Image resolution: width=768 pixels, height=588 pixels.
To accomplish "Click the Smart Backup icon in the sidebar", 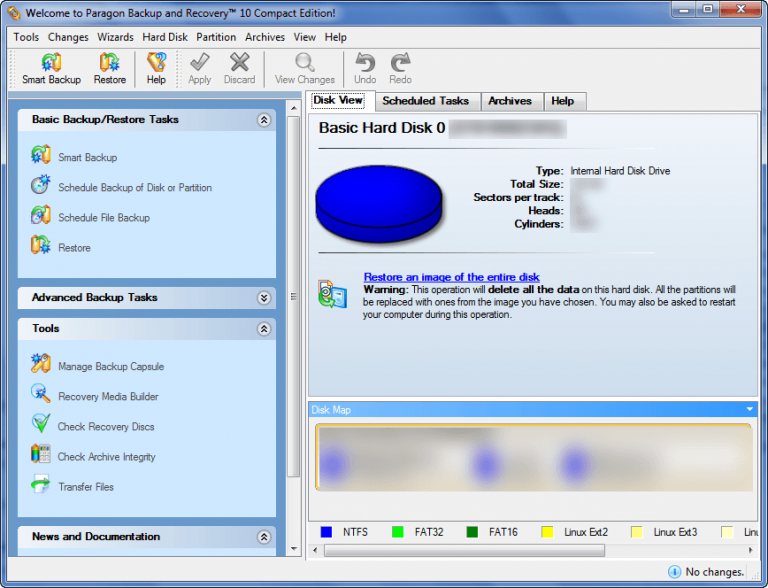I will [41, 155].
